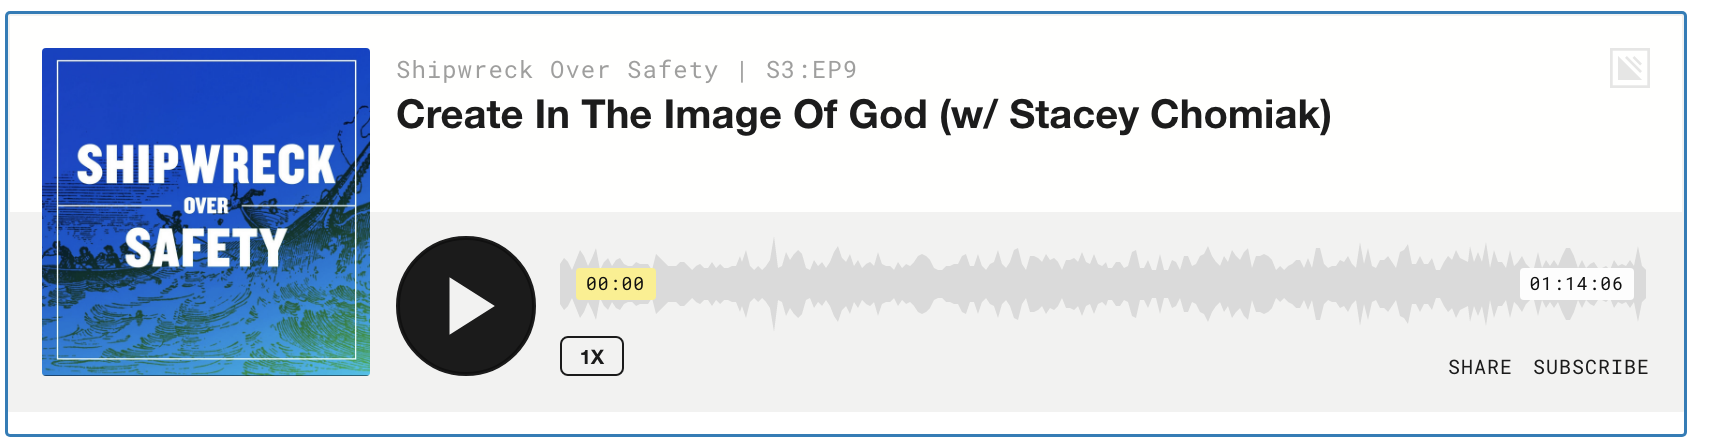Click the yellow 00:00 current time marker
This screenshot has height=446, width=1710.
pos(615,284)
